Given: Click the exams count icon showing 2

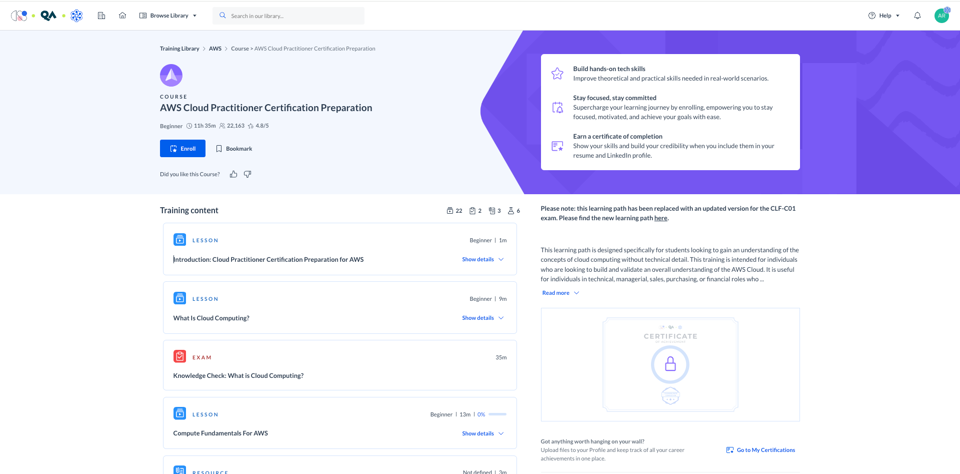Looking at the screenshot, I should [x=472, y=211].
